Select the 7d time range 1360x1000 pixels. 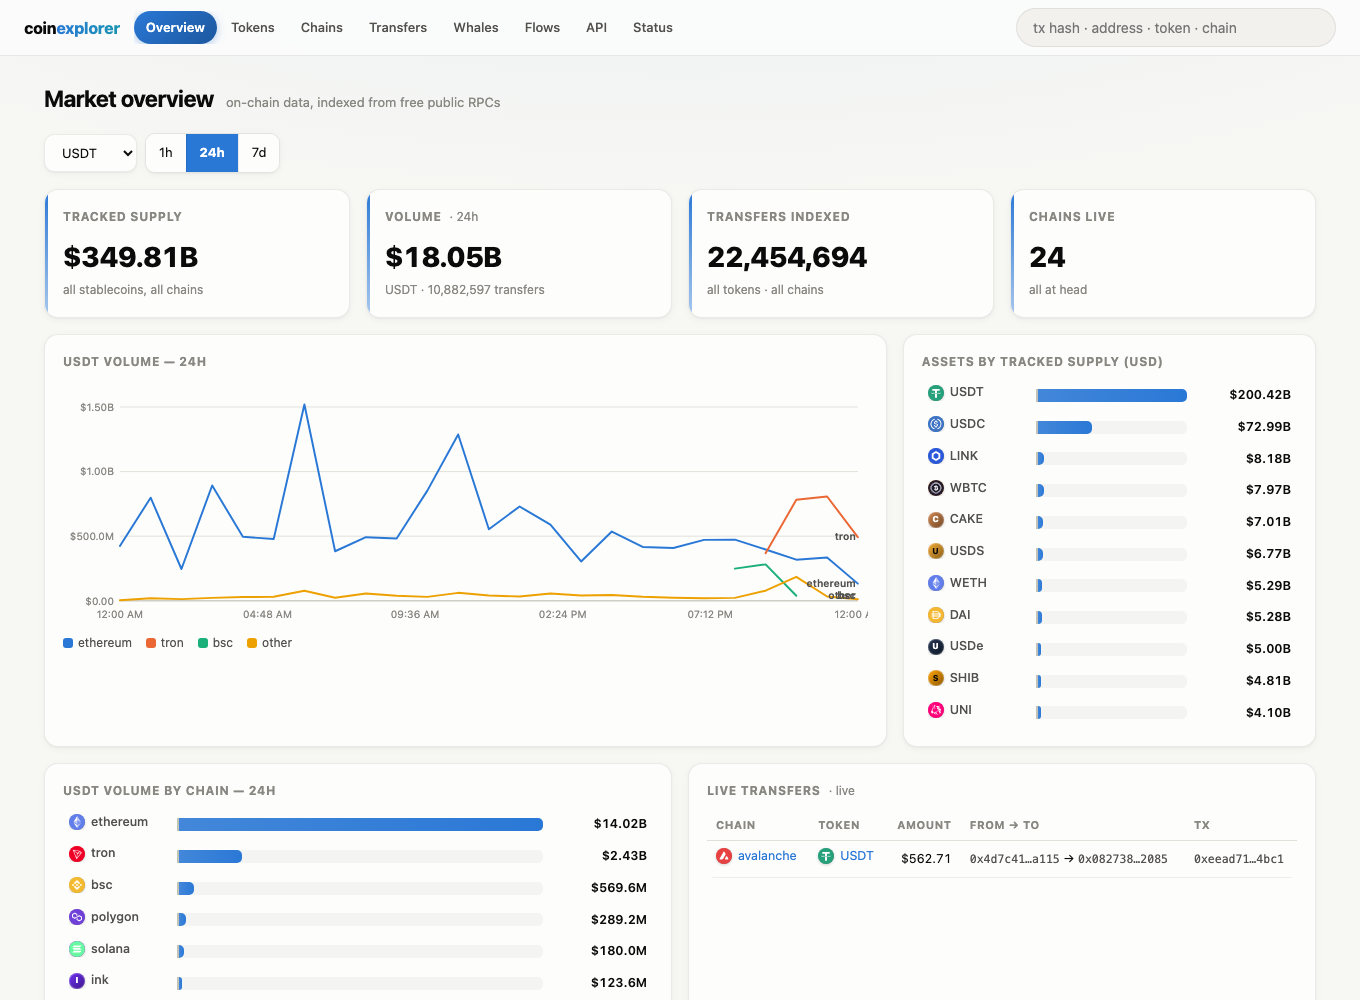coord(259,153)
